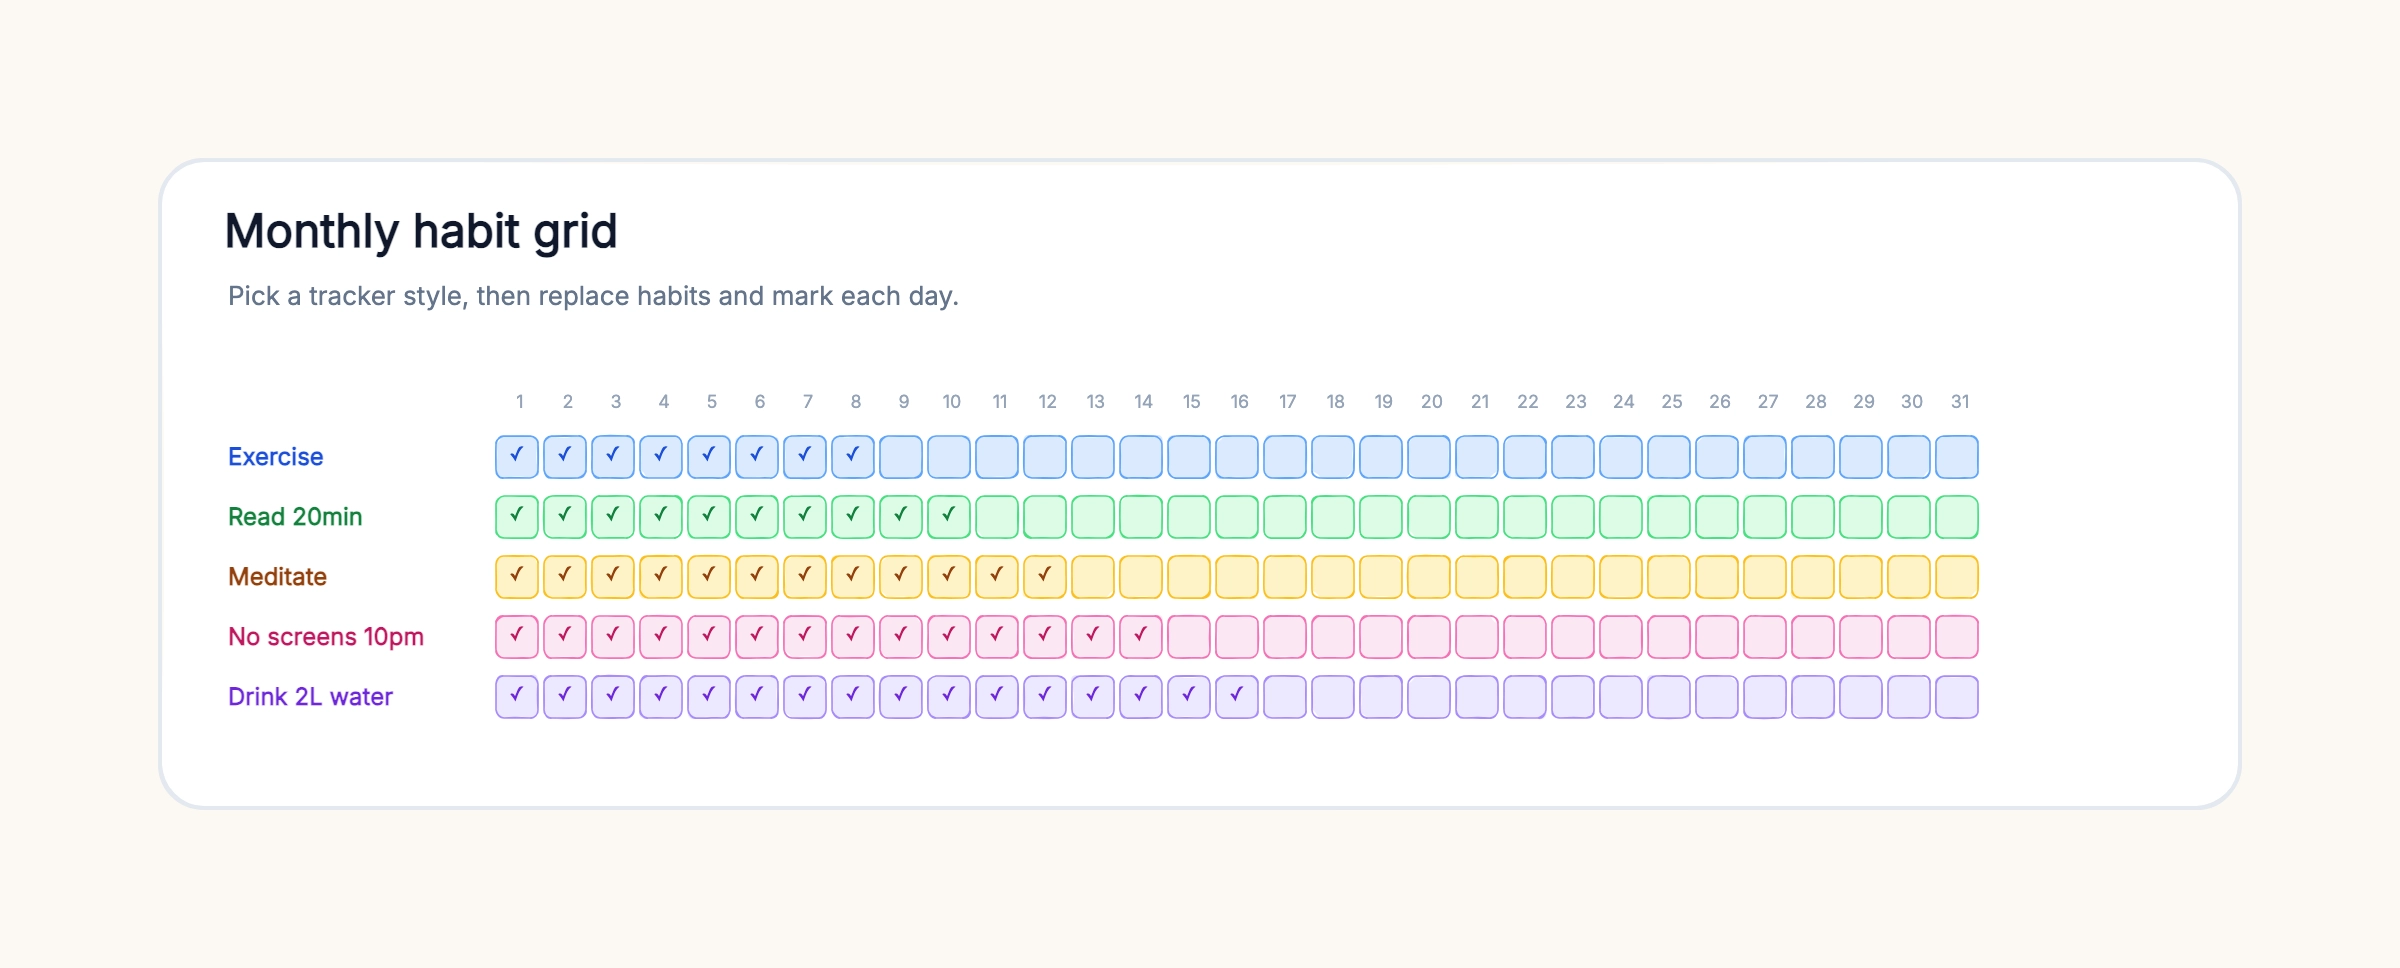Click the day 16 column header

1239,402
